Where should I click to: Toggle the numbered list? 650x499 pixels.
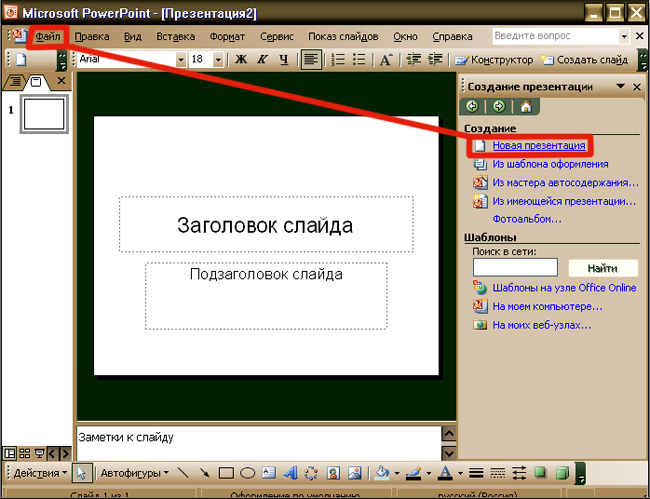pos(338,60)
